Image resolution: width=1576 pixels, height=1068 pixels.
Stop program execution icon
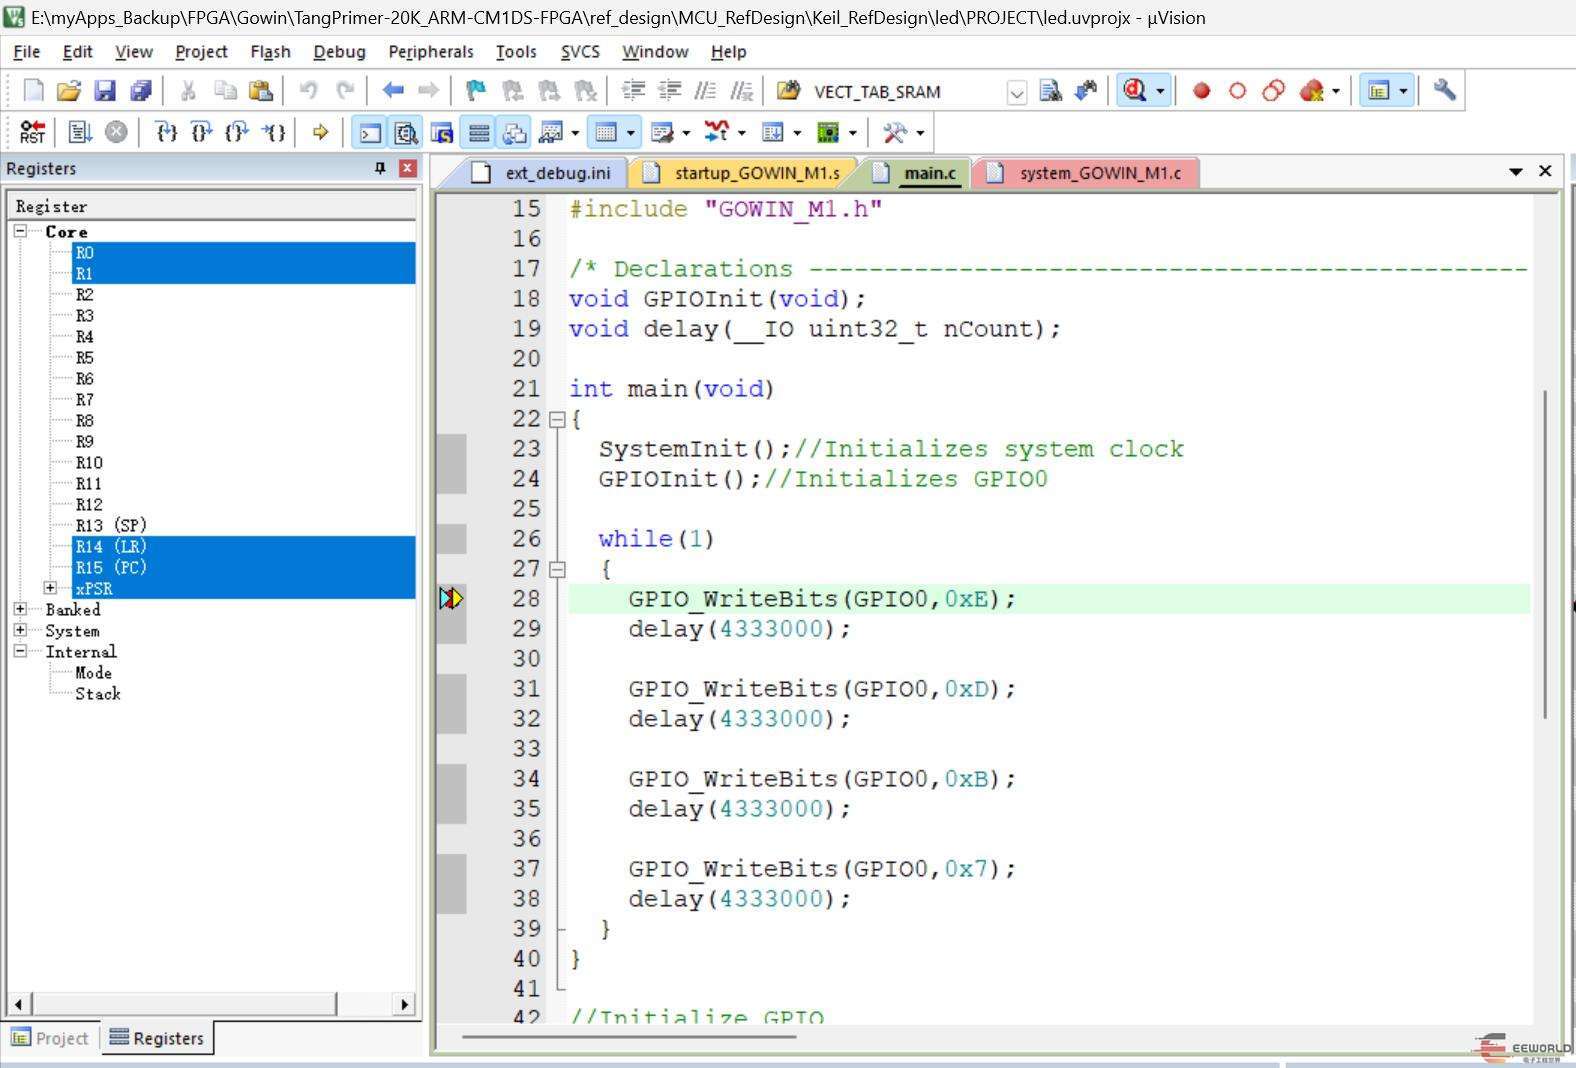[x=116, y=132]
